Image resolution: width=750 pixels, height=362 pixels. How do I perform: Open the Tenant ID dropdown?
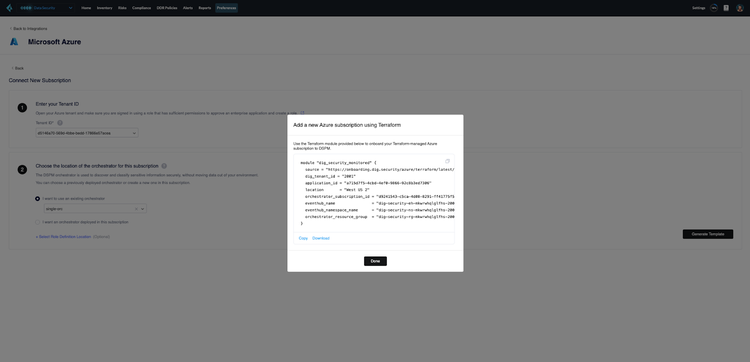tap(87, 133)
